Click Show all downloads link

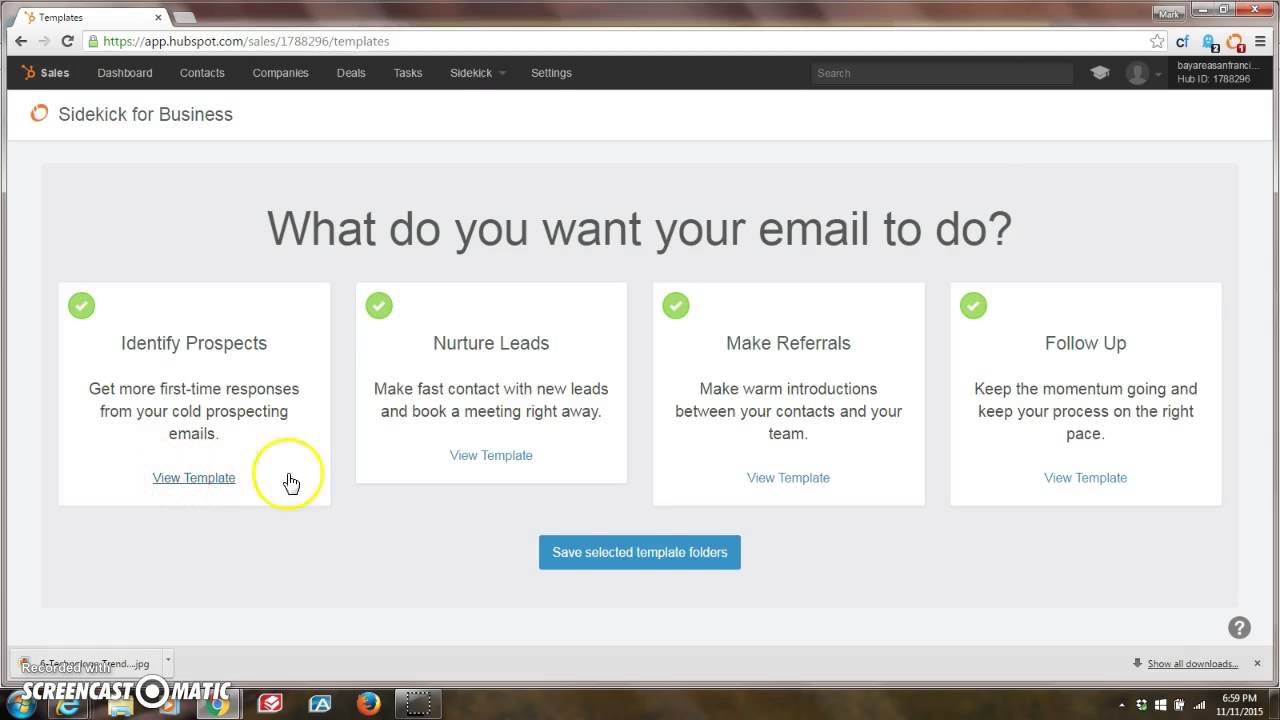(1192, 664)
